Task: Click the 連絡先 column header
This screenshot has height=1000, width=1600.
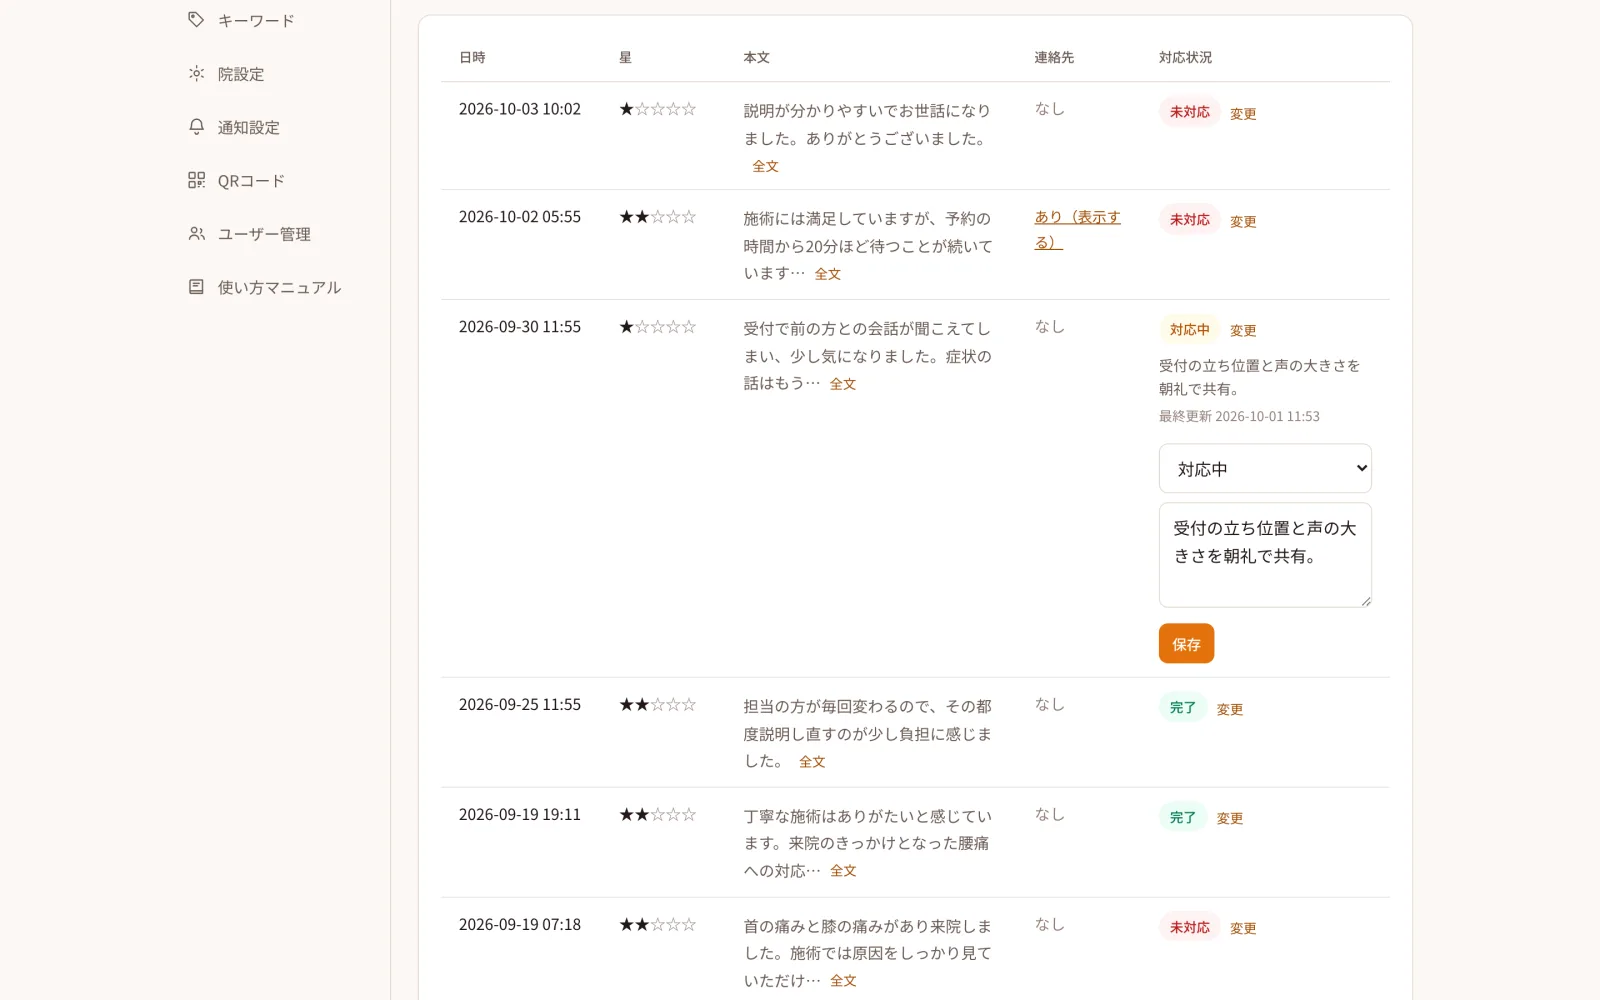Action: (1054, 58)
